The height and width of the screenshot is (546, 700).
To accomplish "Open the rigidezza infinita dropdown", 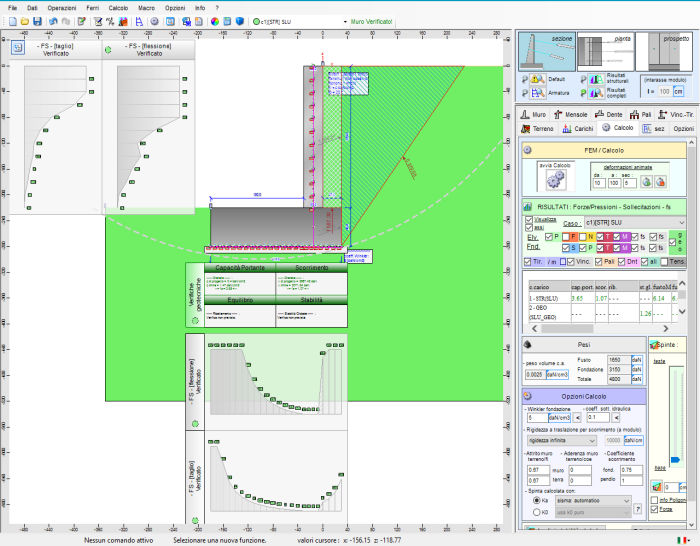I will point(562,440).
